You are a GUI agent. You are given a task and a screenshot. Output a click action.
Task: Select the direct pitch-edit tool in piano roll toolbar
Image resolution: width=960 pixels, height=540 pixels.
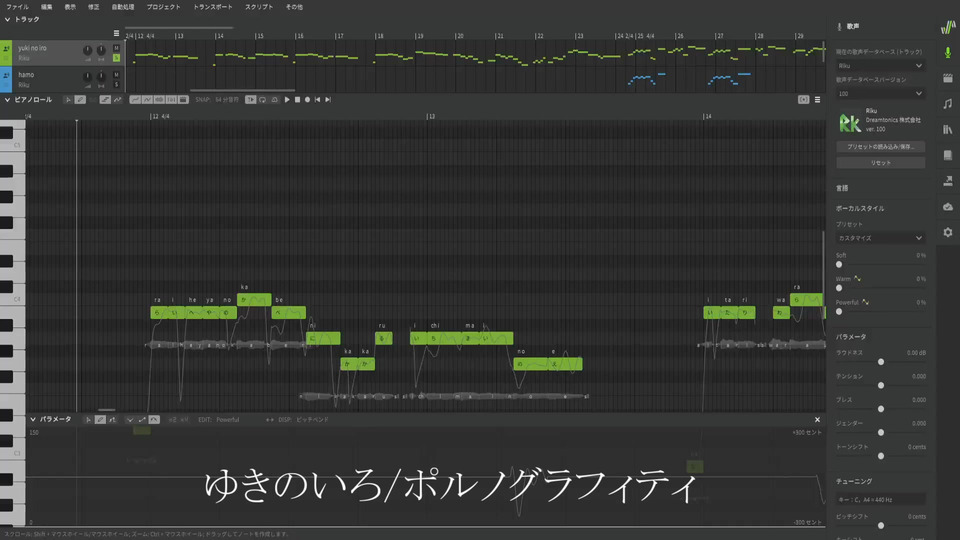105,100
